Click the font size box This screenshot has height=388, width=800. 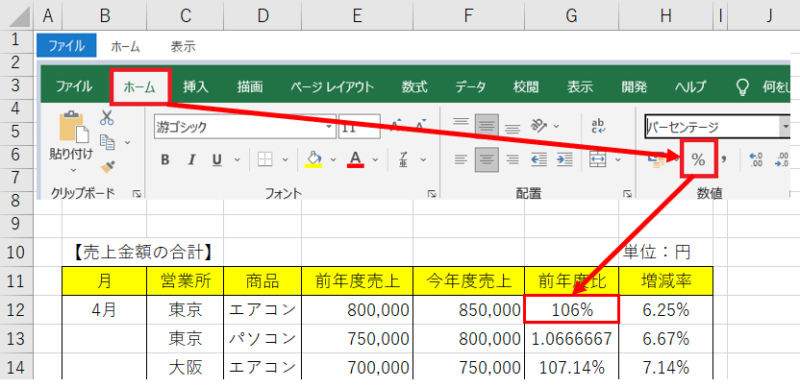click(x=359, y=127)
